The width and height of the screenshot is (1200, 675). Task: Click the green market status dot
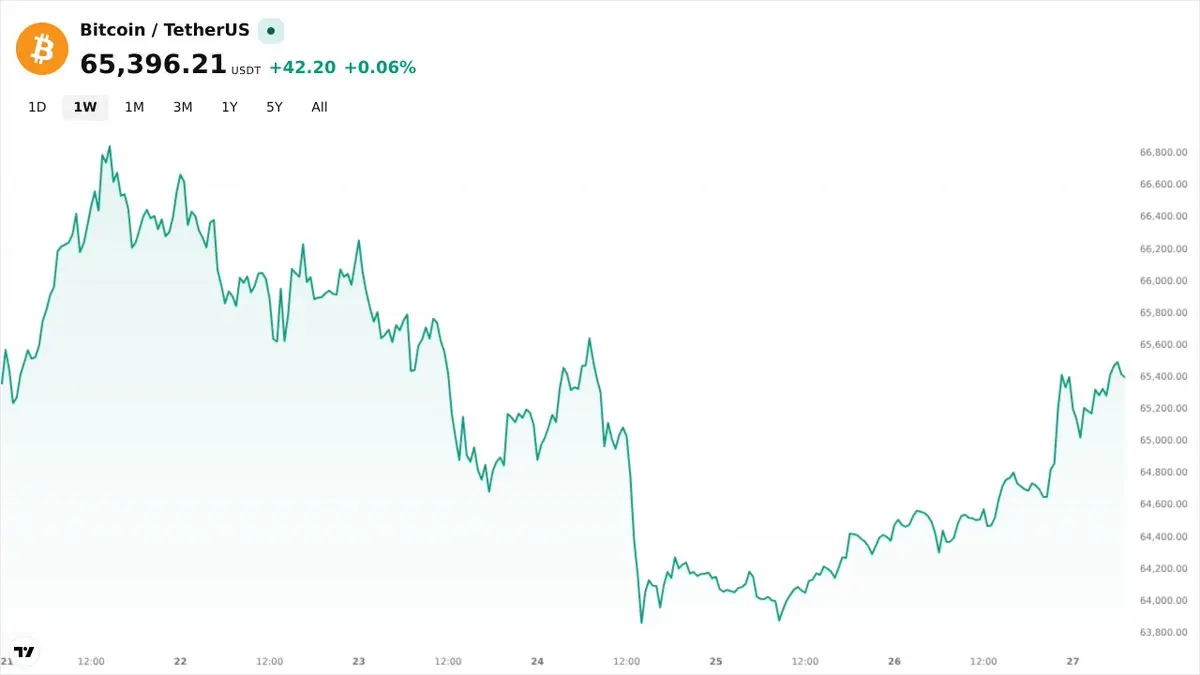[270, 31]
